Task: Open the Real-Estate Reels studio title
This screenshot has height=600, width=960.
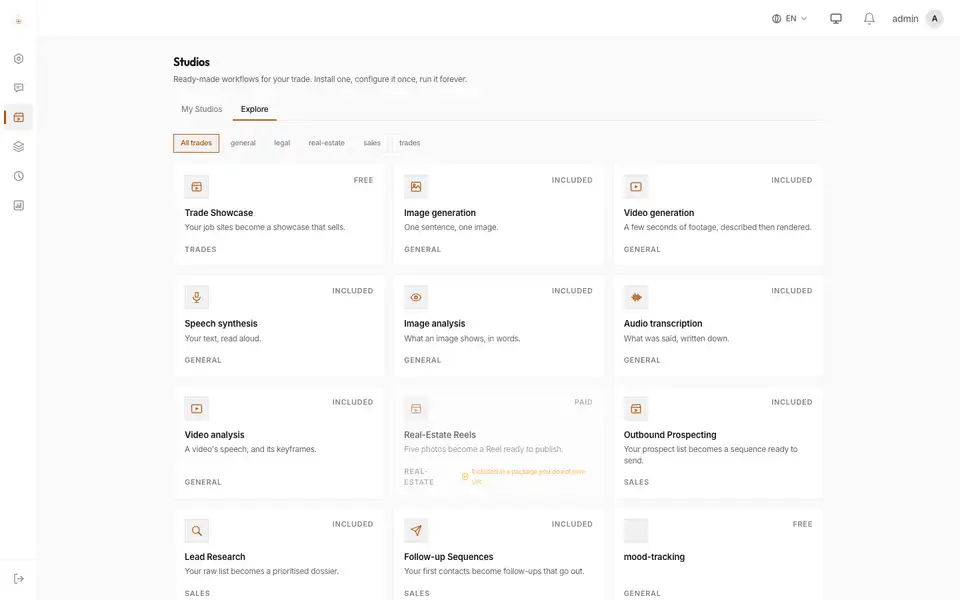Action: [x=440, y=435]
